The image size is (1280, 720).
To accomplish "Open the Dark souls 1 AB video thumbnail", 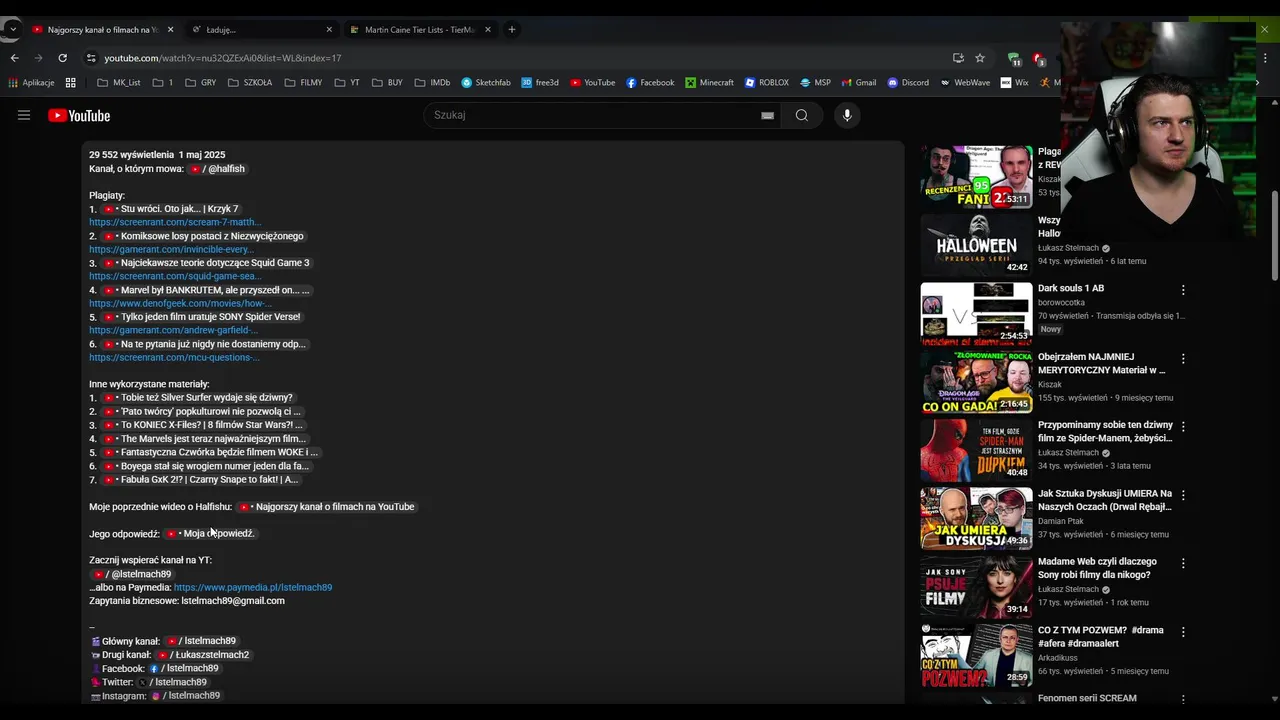I will (x=976, y=313).
